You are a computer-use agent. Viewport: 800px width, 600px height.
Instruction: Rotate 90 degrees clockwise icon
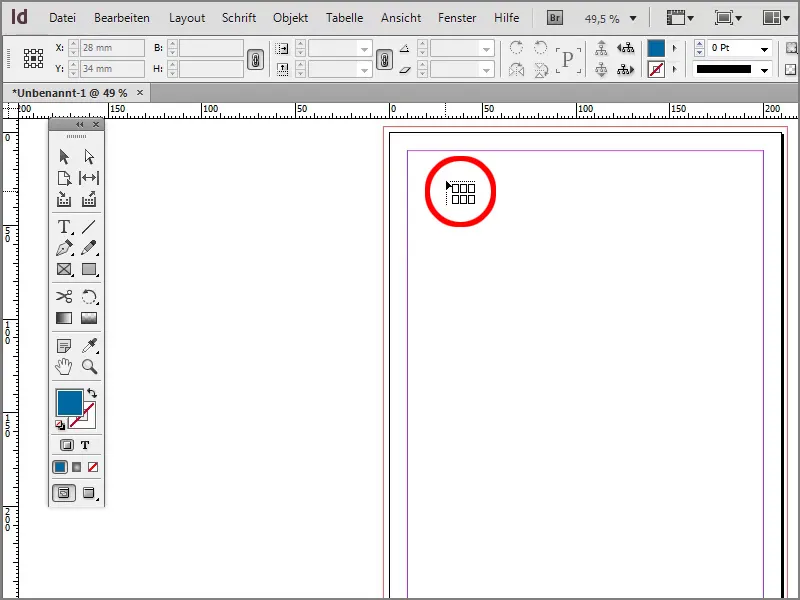[516, 48]
